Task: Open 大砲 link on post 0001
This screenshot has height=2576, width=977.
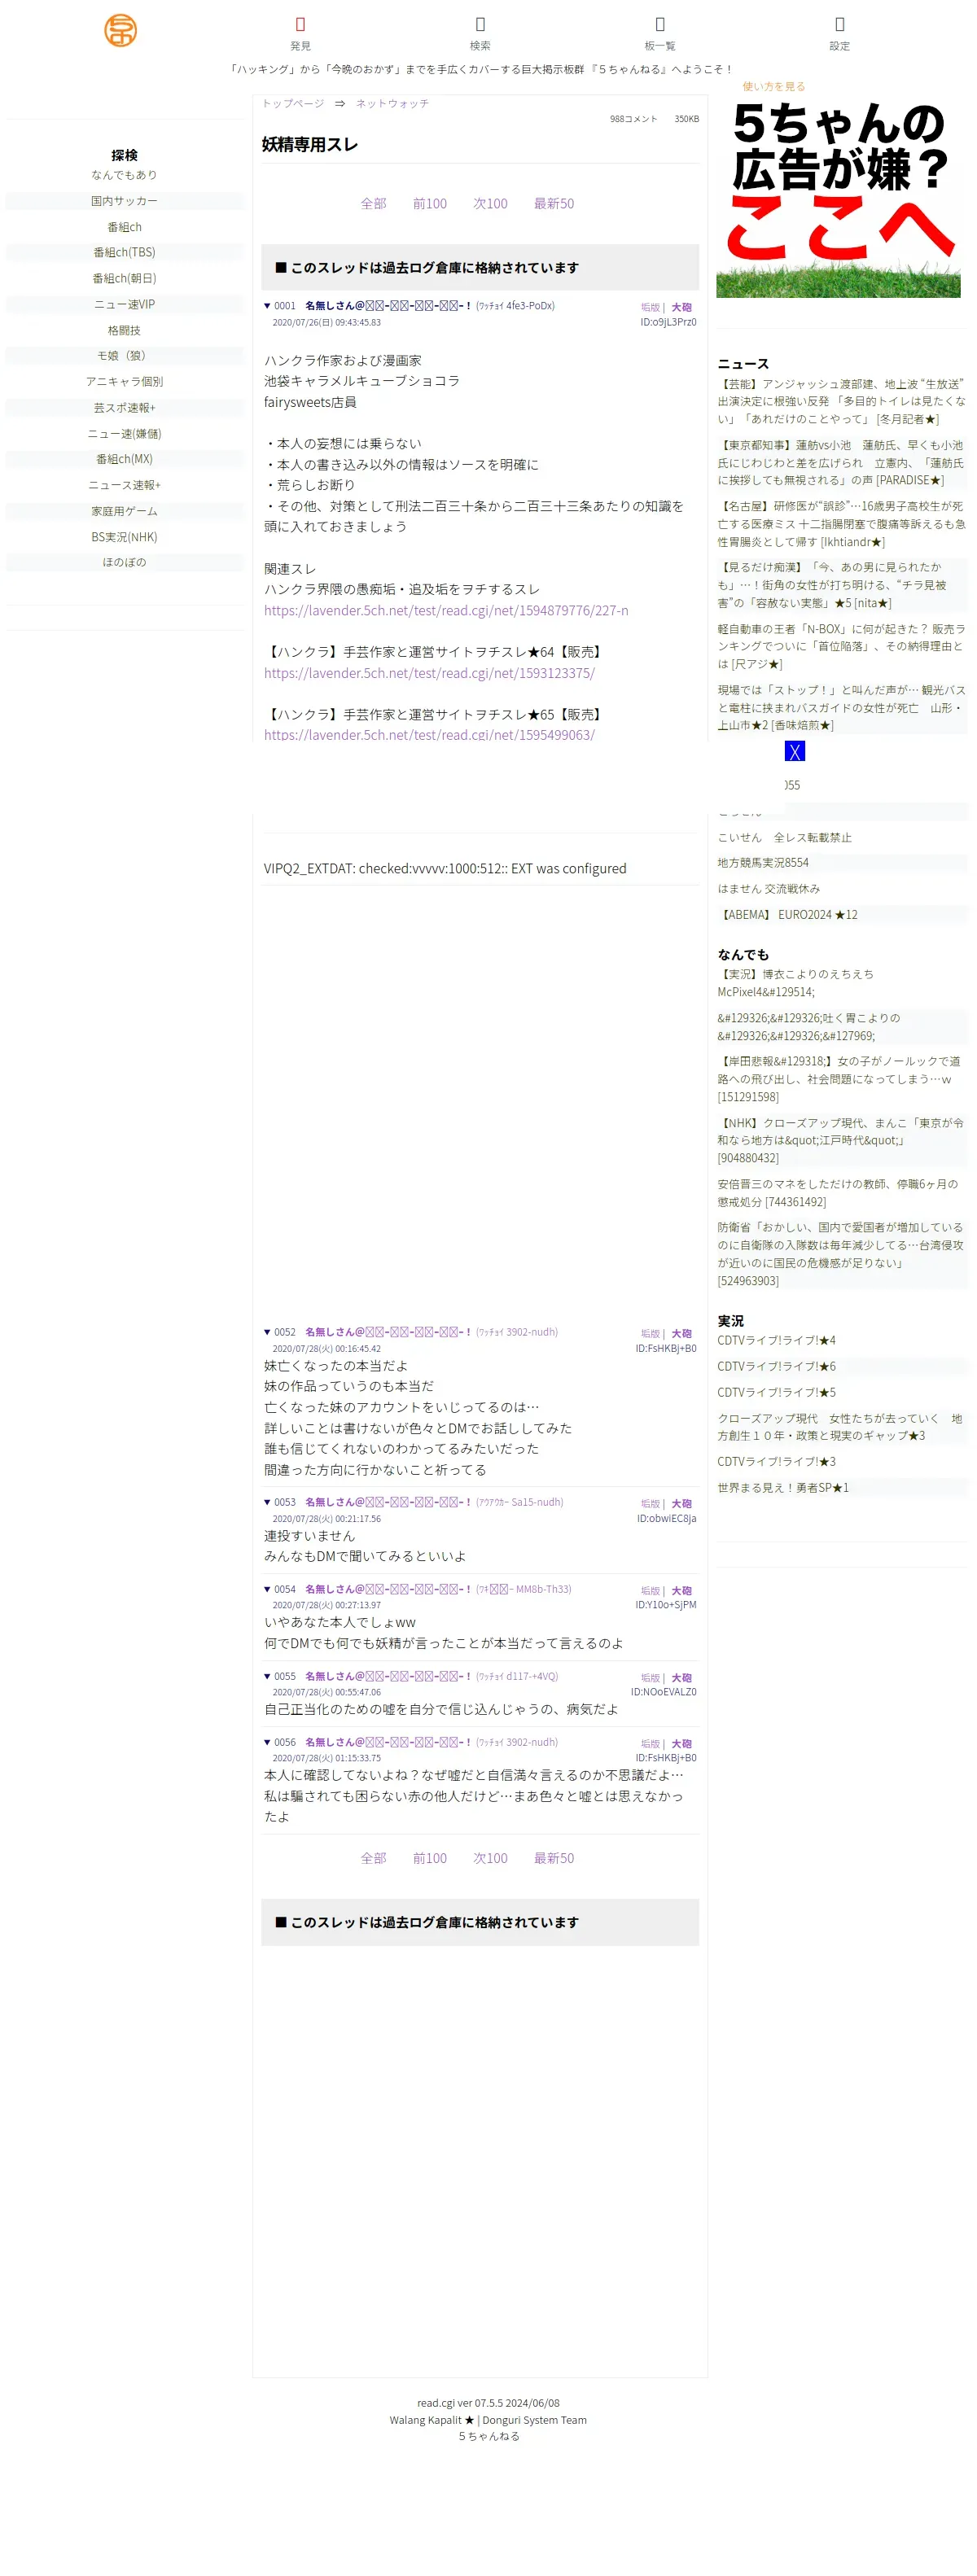Action: point(681,308)
